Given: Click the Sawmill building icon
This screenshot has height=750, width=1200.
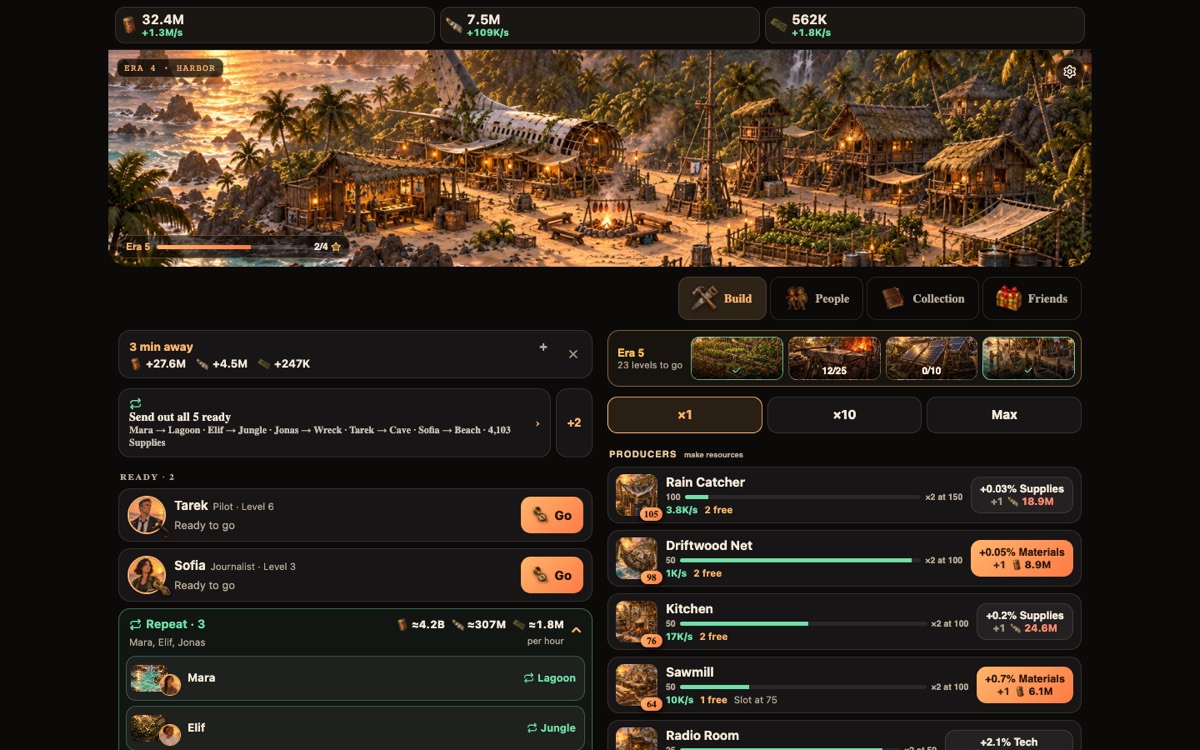Looking at the screenshot, I should (x=636, y=685).
